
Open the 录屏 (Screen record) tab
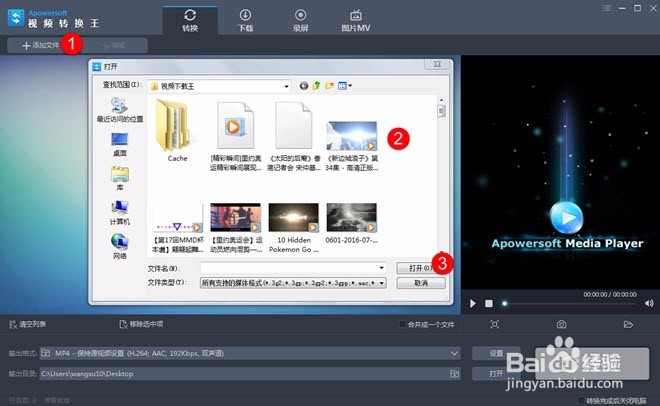(x=300, y=21)
